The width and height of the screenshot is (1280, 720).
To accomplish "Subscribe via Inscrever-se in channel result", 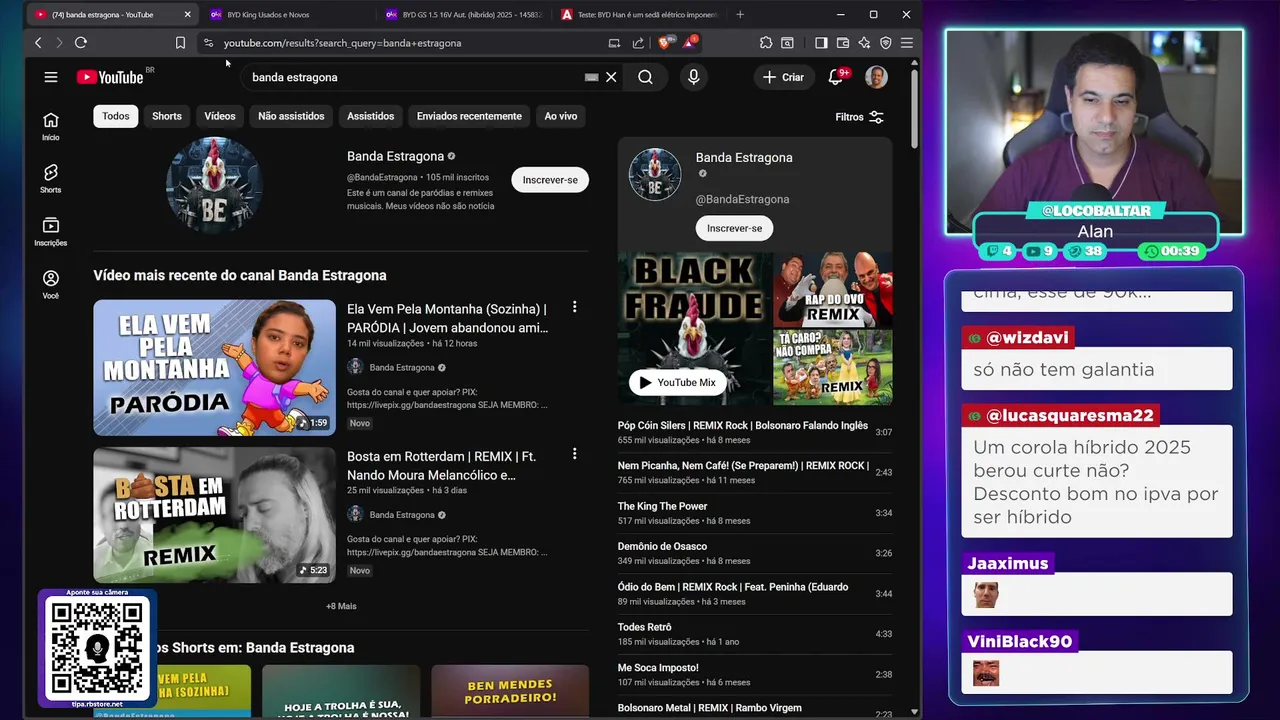I will click(x=550, y=180).
